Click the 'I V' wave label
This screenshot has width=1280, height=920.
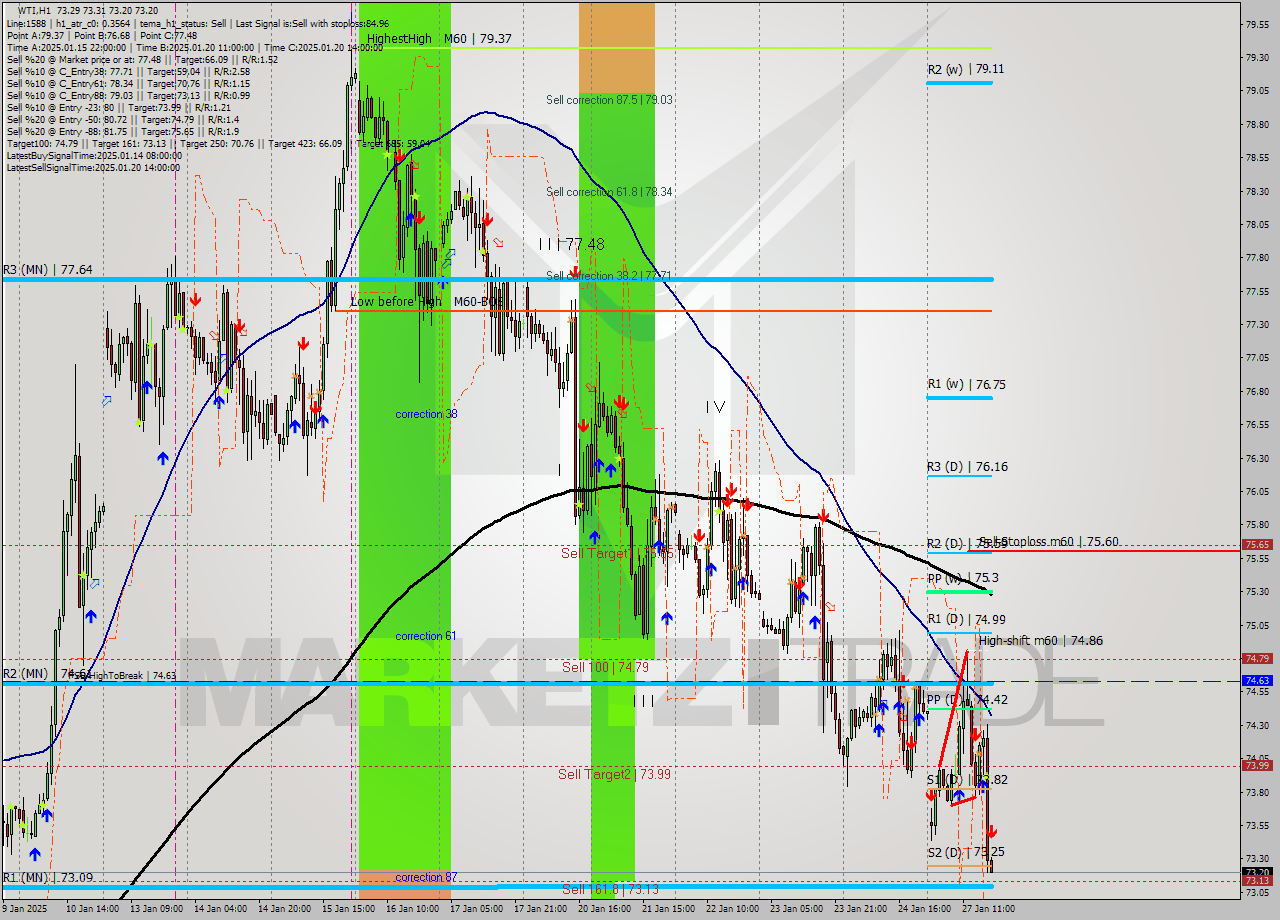[x=715, y=407]
